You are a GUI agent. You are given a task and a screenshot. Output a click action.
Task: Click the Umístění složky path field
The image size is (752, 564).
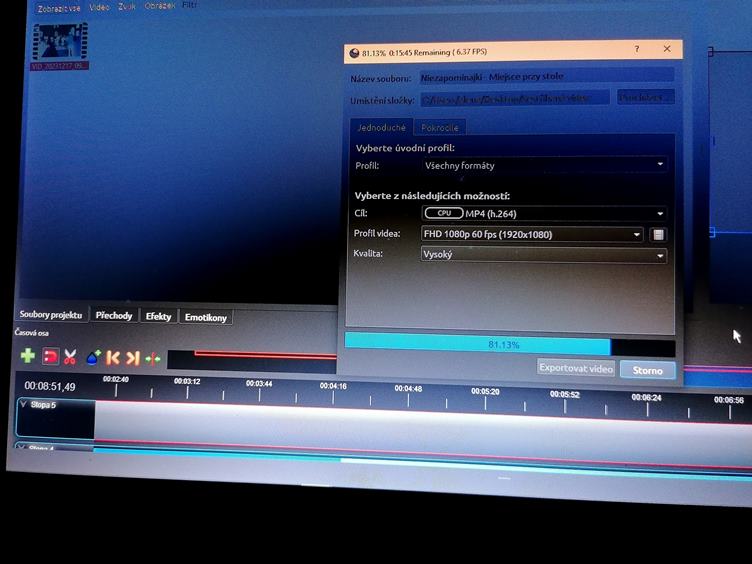click(515, 99)
